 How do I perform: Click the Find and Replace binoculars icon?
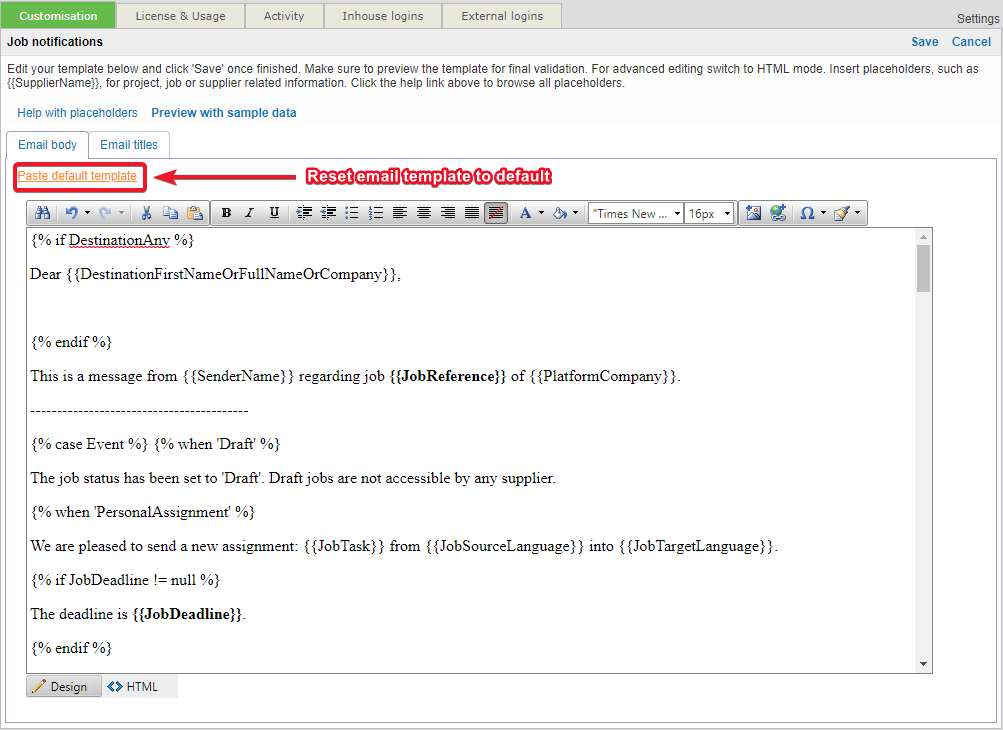(x=43, y=213)
